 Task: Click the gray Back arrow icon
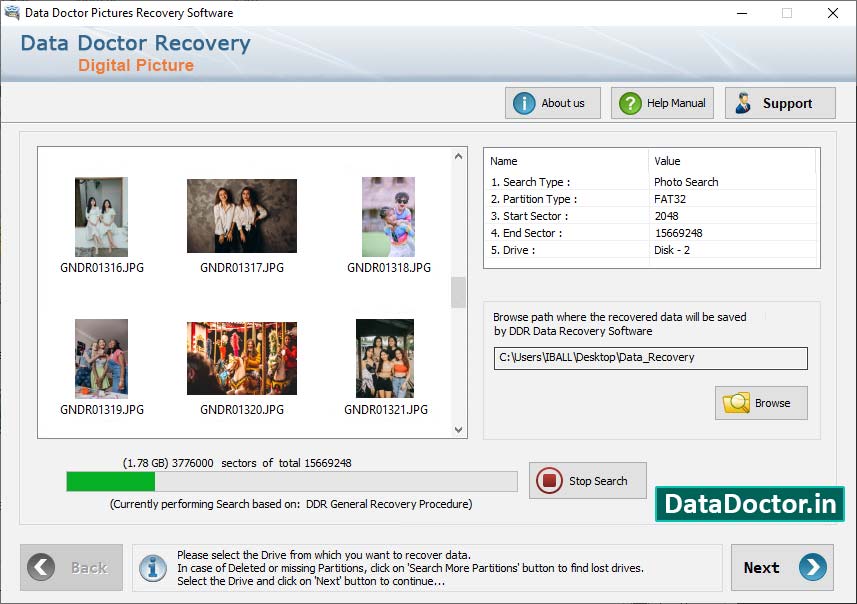tap(41, 567)
